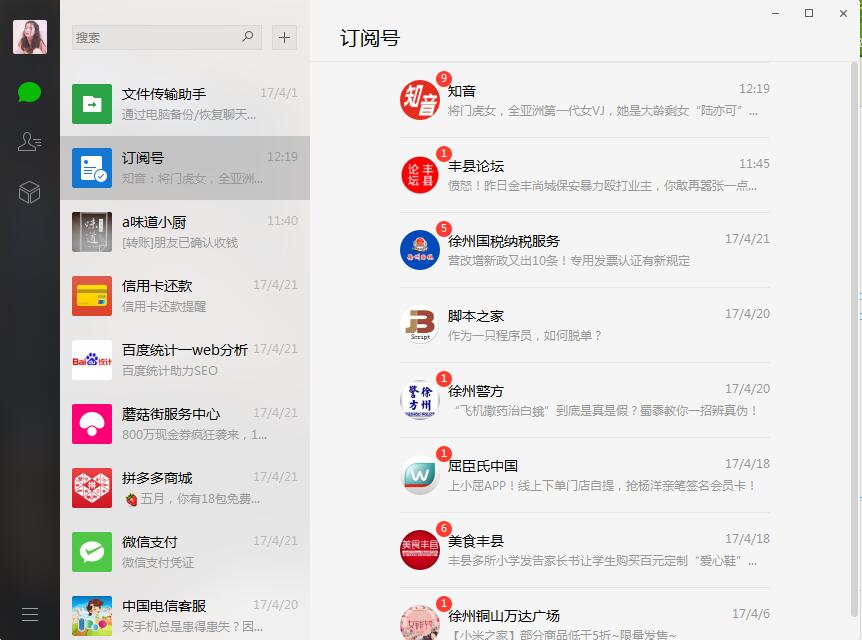Open 百度统计—web分析 chat
Screen dimensions: 862x640
pos(185,360)
